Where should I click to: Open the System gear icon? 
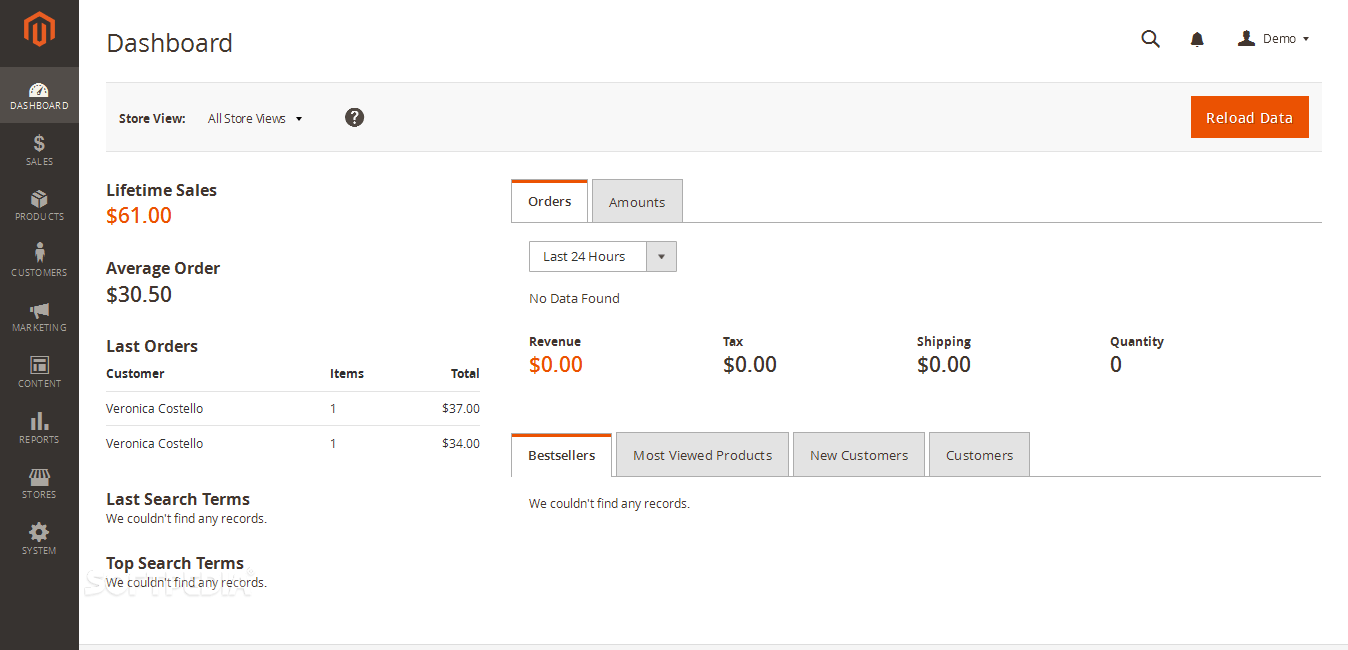[x=39, y=532]
